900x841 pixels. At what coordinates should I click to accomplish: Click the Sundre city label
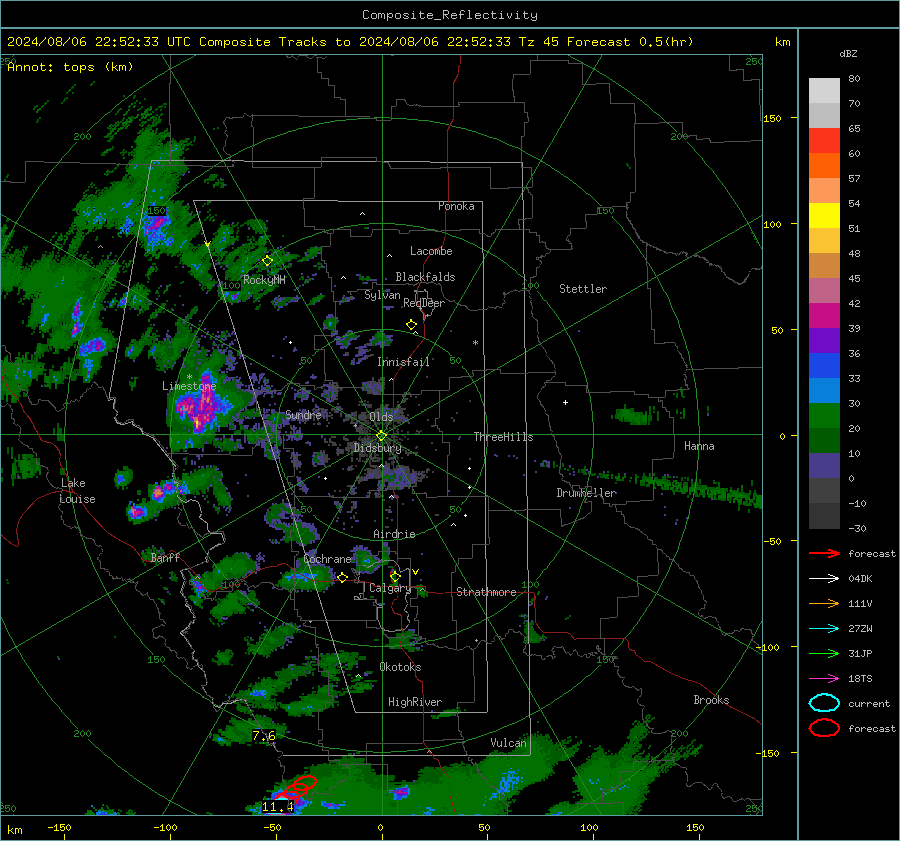303,415
